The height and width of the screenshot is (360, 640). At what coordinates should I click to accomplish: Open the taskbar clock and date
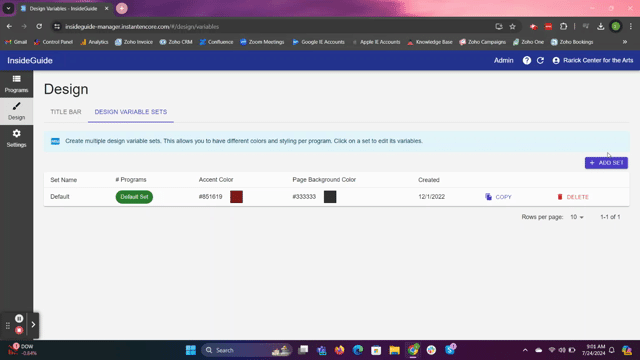tap(593, 350)
